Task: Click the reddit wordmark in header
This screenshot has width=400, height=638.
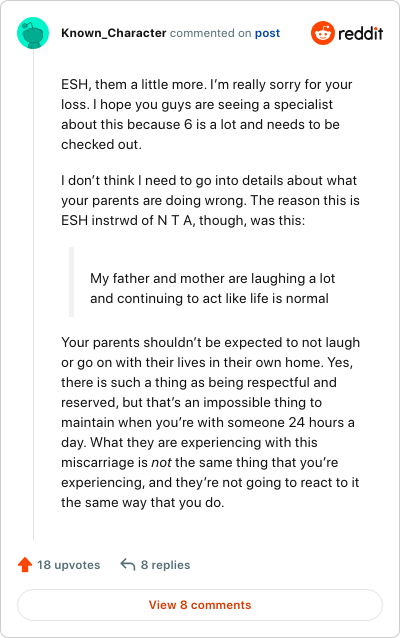Action: [x=361, y=33]
